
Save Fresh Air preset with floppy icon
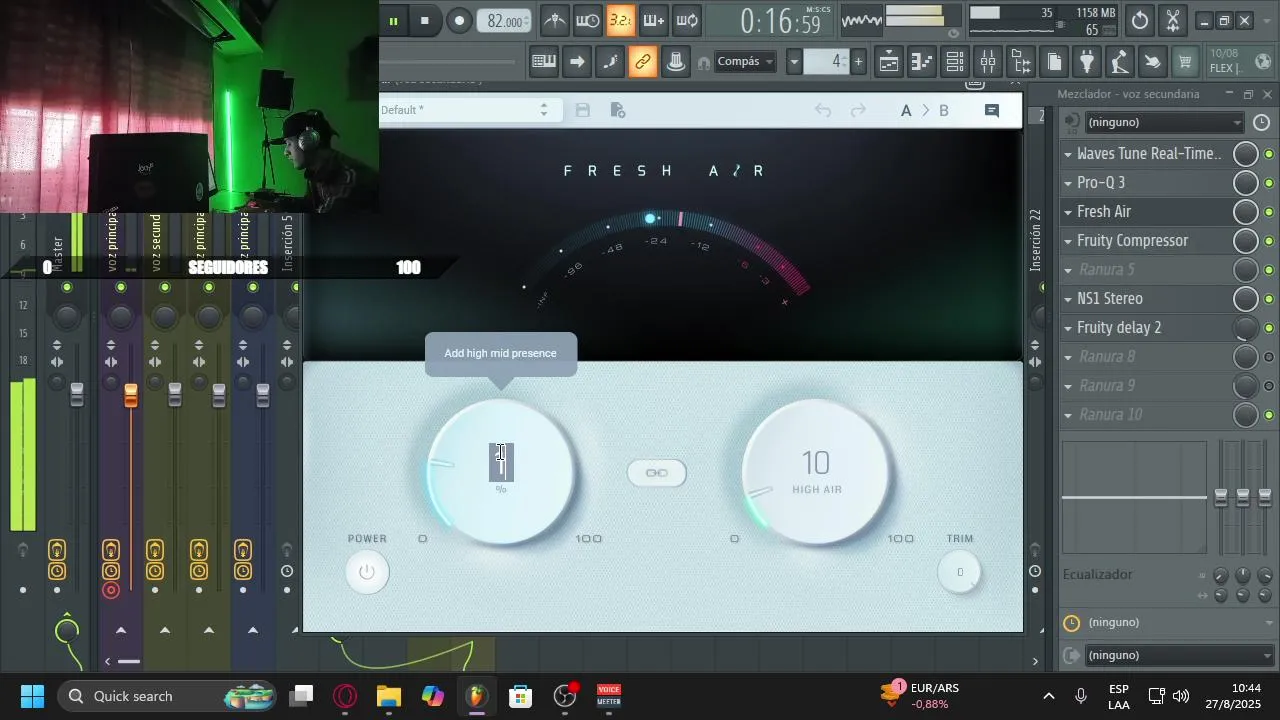tap(583, 110)
